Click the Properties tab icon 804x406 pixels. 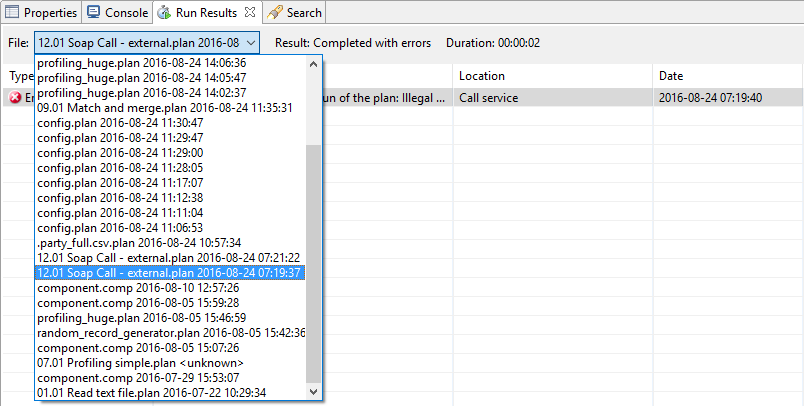(13, 13)
